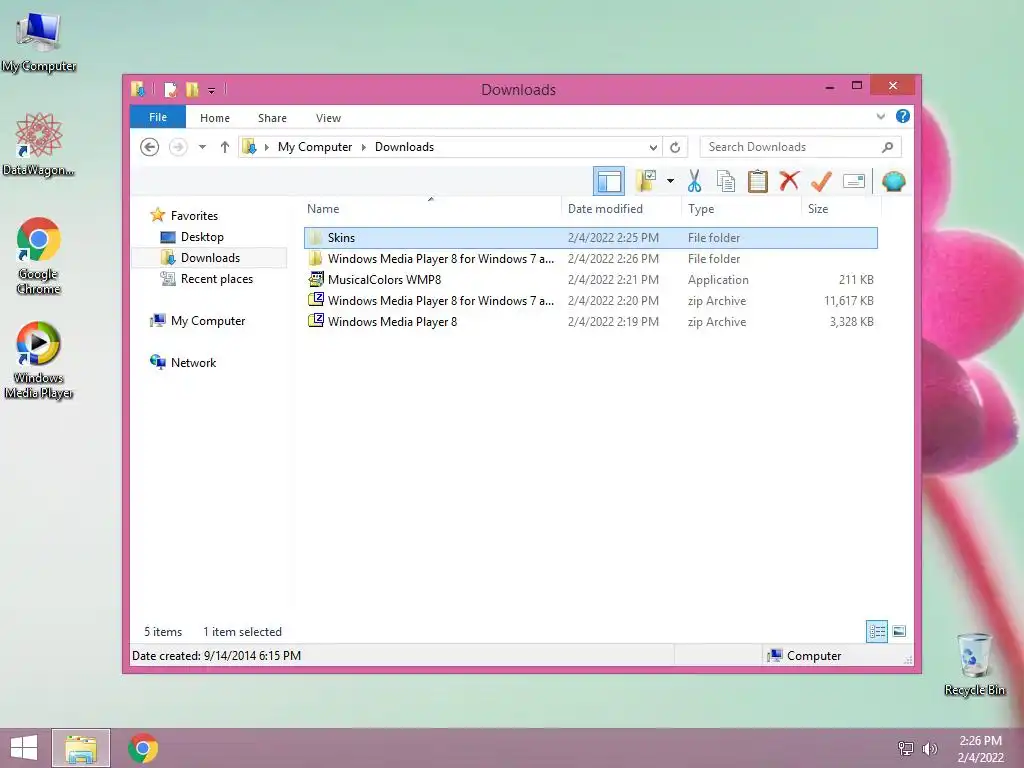This screenshot has width=1024, height=768.
Task: Click the Cut scissors icon
Action: point(694,181)
